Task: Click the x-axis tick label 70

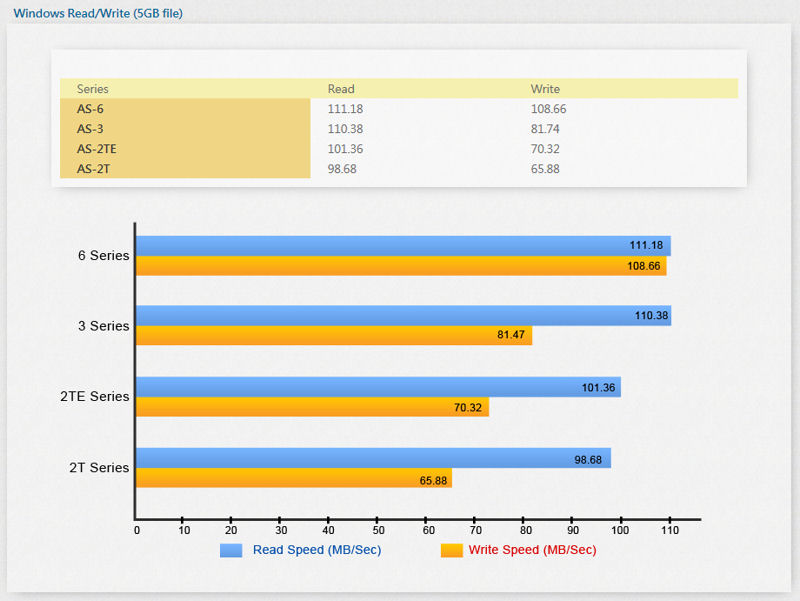Action: (476, 531)
